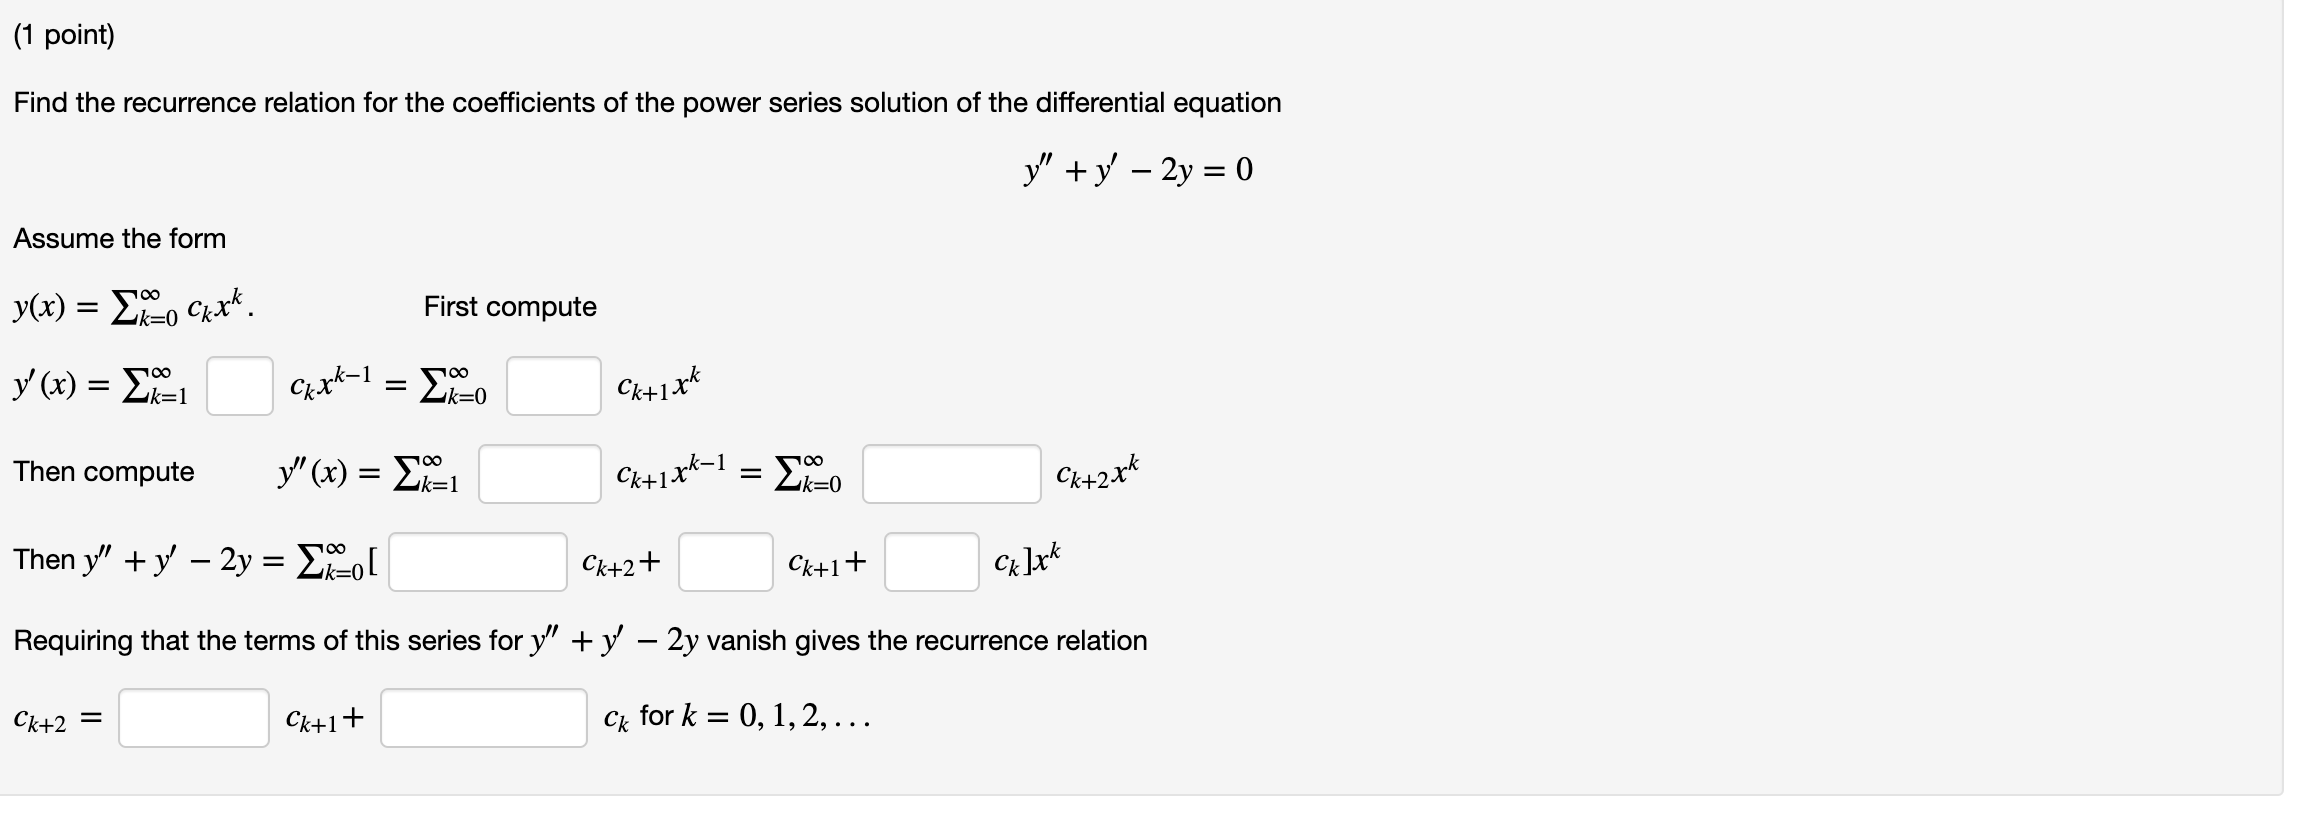The image size is (2318, 814).
Task: Select the problem statement text
Action: [647, 102]
